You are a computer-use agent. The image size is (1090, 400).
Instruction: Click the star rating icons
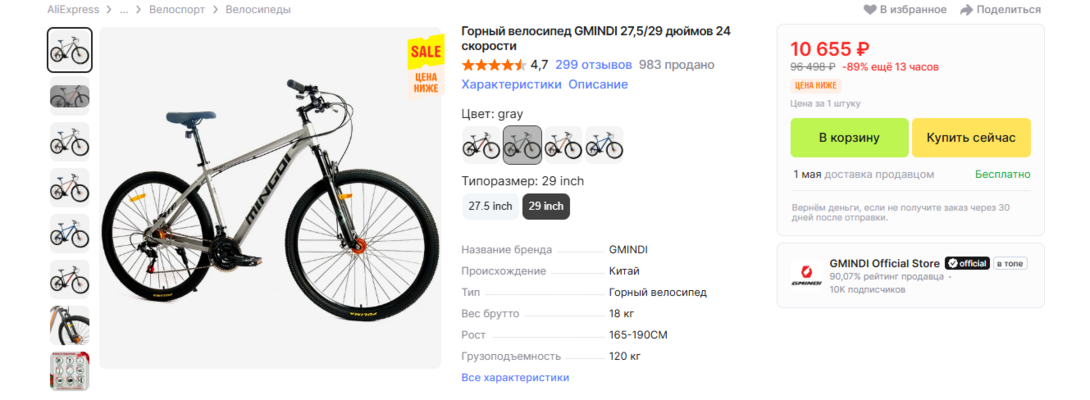(493, 65)
